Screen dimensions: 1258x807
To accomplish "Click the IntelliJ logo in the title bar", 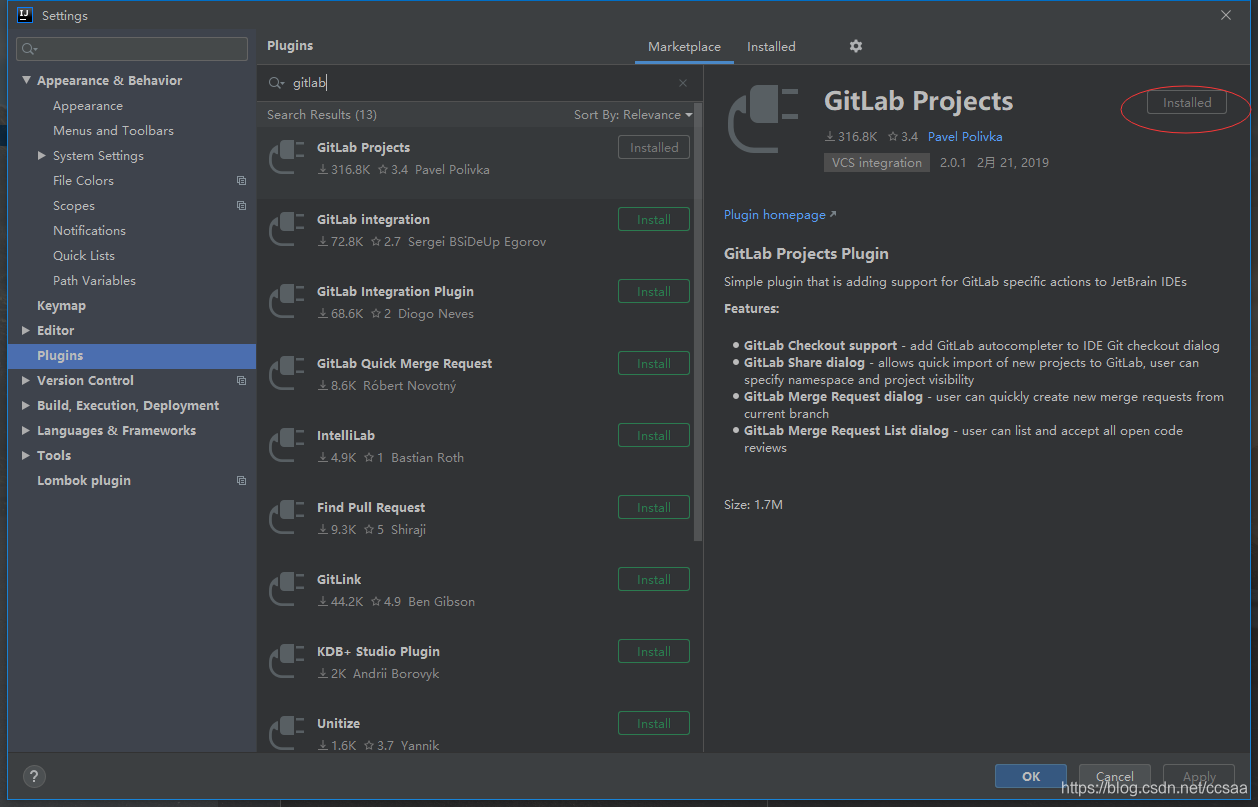I will click(25, 15).
